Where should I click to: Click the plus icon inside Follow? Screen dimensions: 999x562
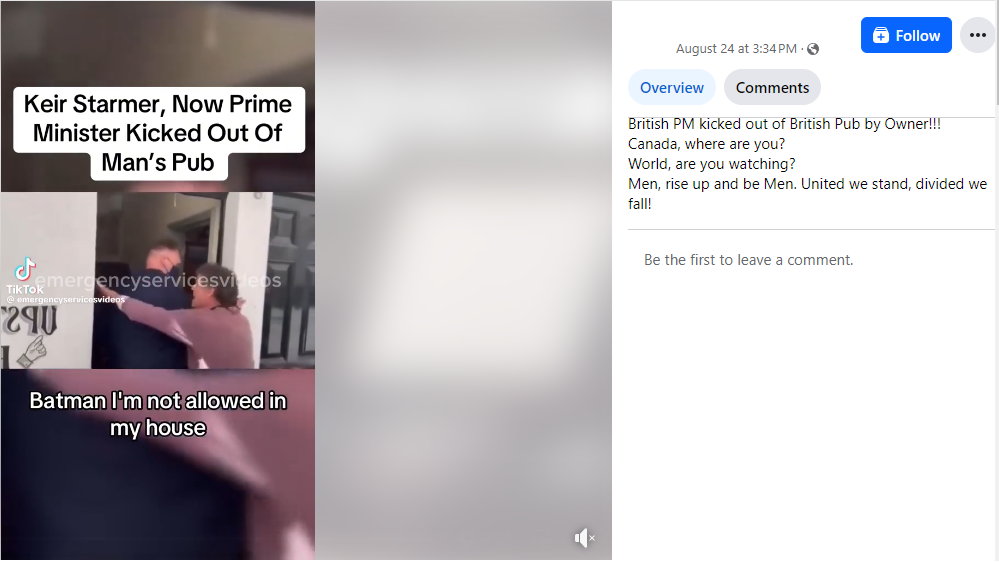880,36
